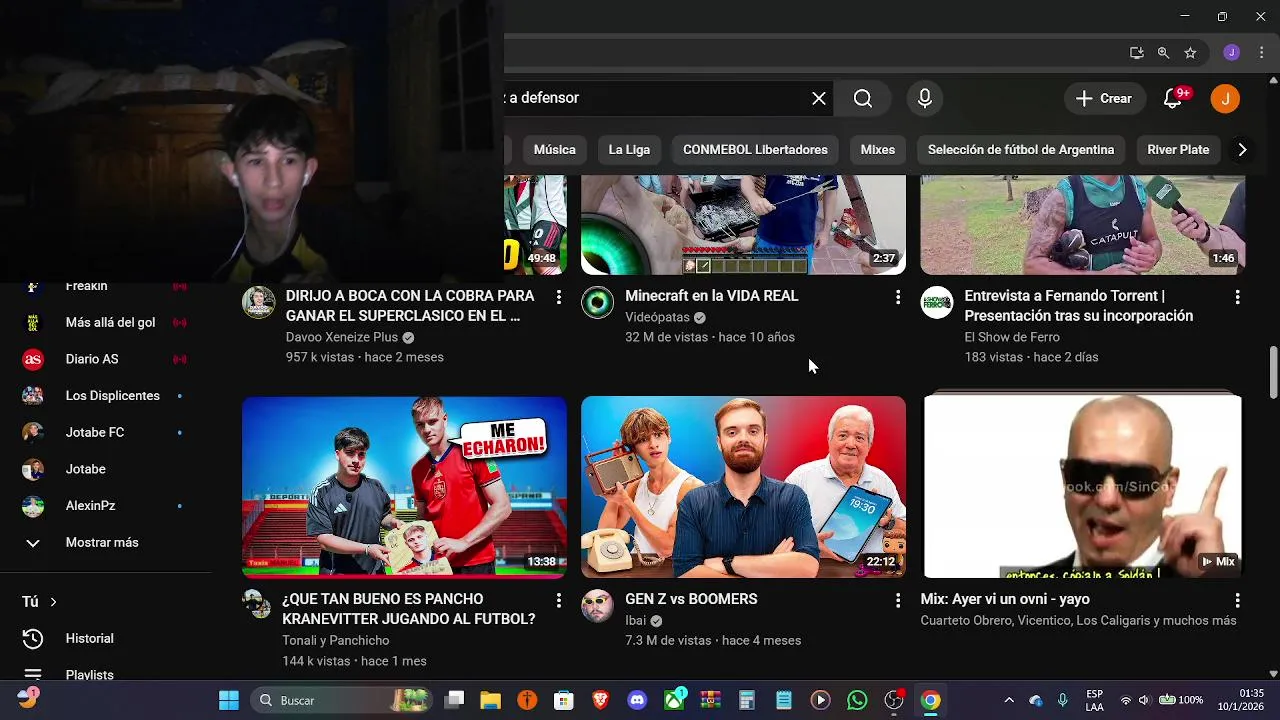Viewport: 1280px width, 720px height.
Task: Show more filter chips with right arrow
Action: pos(1242,150)
